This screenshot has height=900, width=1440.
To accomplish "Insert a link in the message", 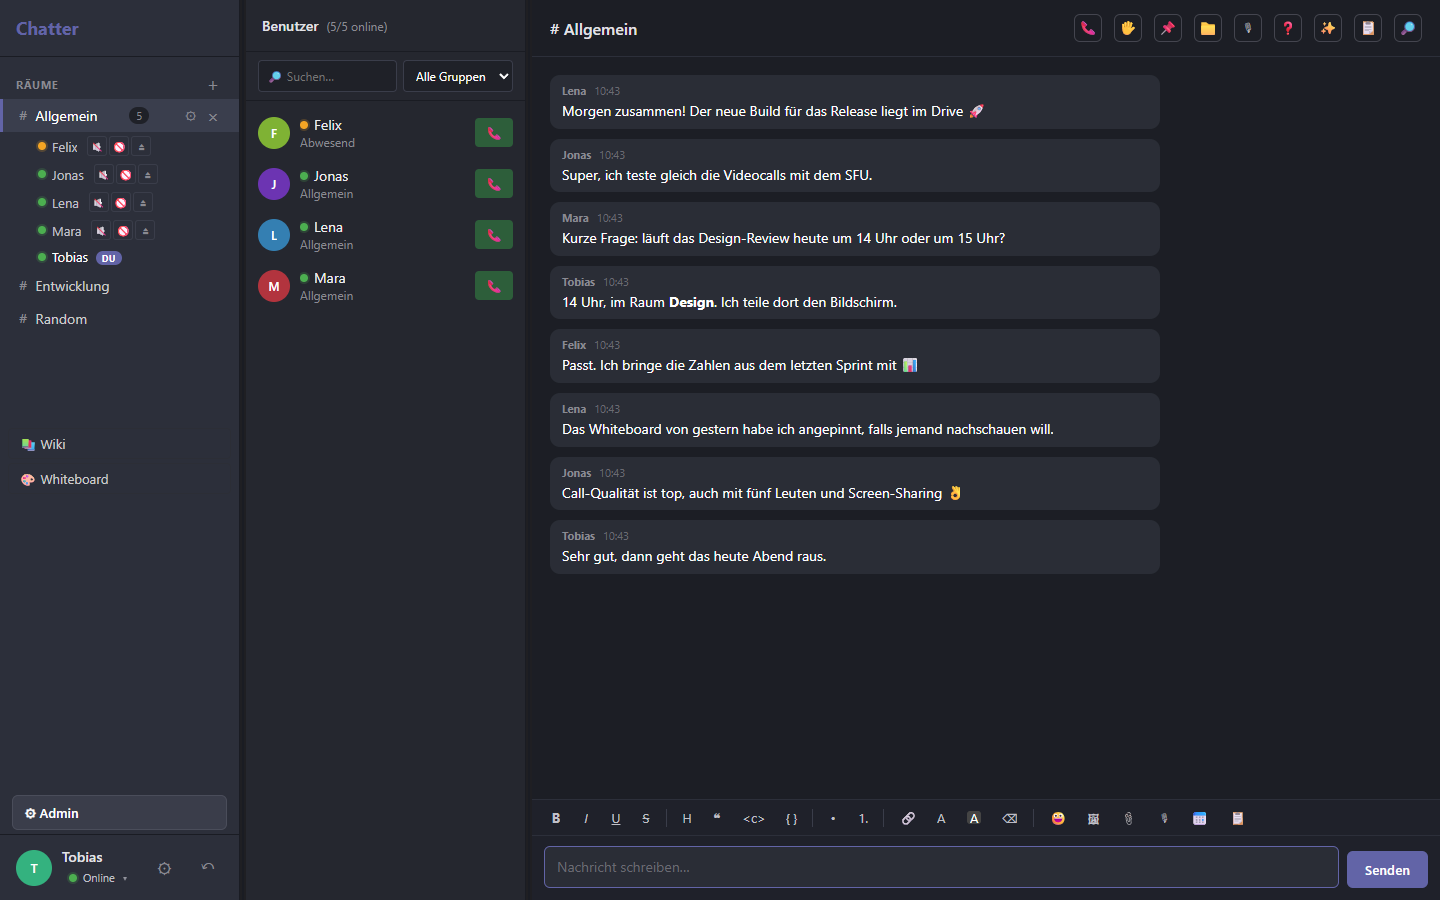I will [x=908, y=818].
